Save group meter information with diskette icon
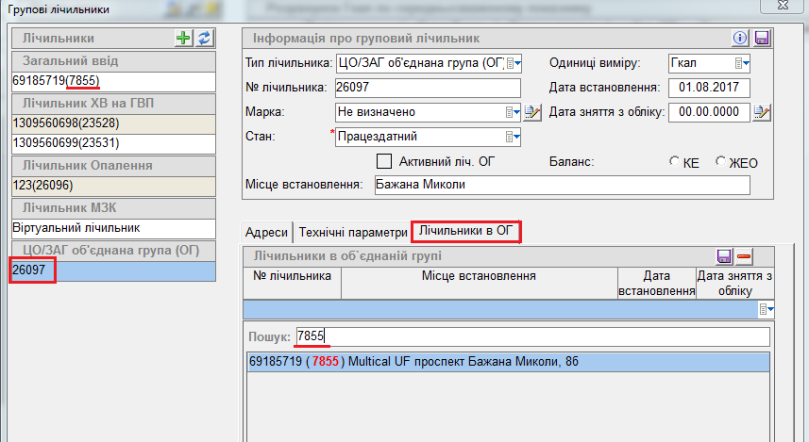This screenshot has width=809, height=442. 761,38
